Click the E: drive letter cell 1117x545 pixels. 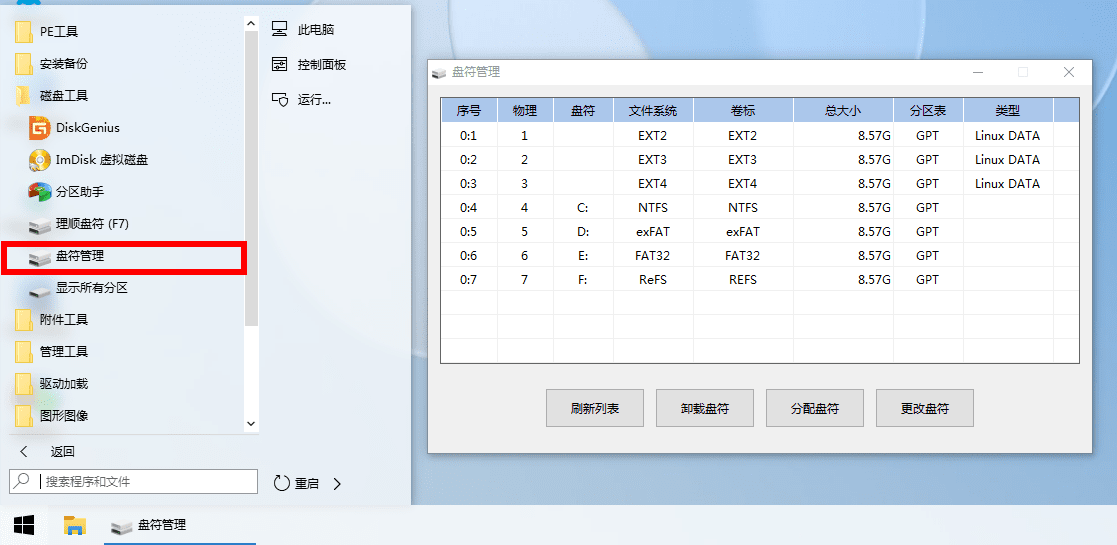pos(583,256)
